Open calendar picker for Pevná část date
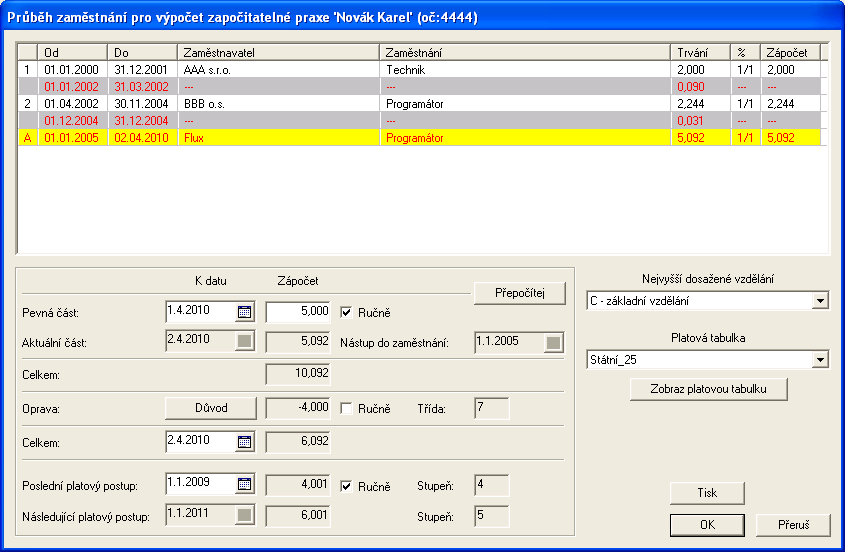 (x=245, y=312)
